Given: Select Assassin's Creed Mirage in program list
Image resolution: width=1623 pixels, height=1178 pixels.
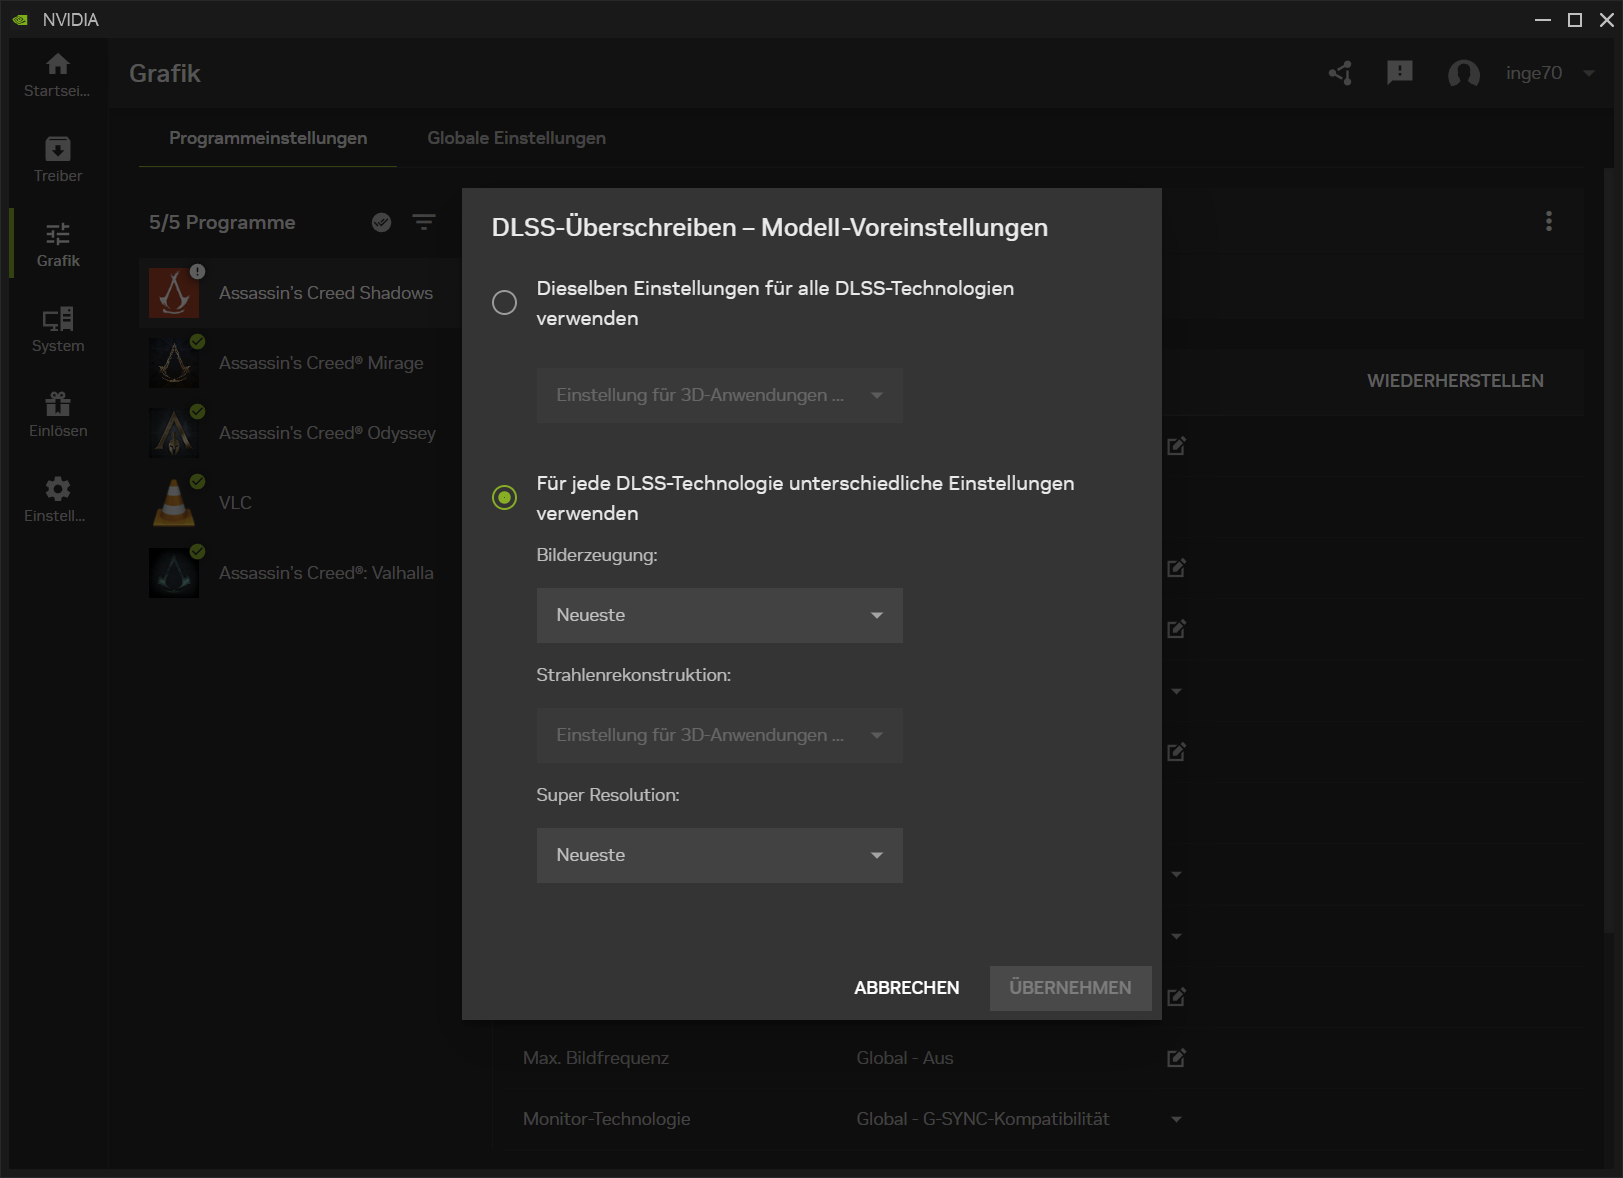Looking at the screenshot, I should click(x=300, y=363).
